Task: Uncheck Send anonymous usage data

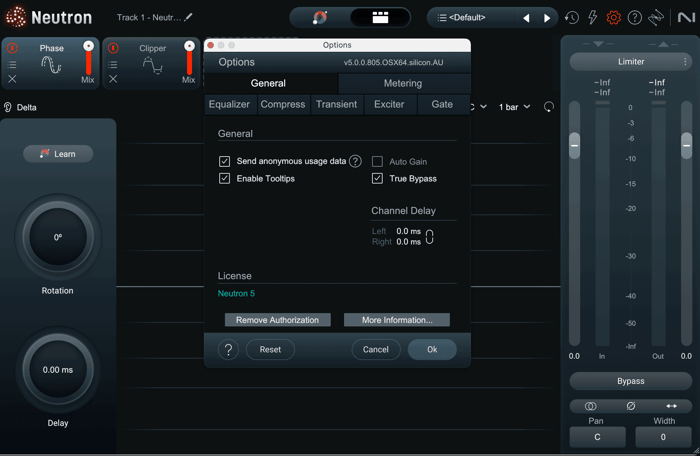Action: tap(225, 161)
